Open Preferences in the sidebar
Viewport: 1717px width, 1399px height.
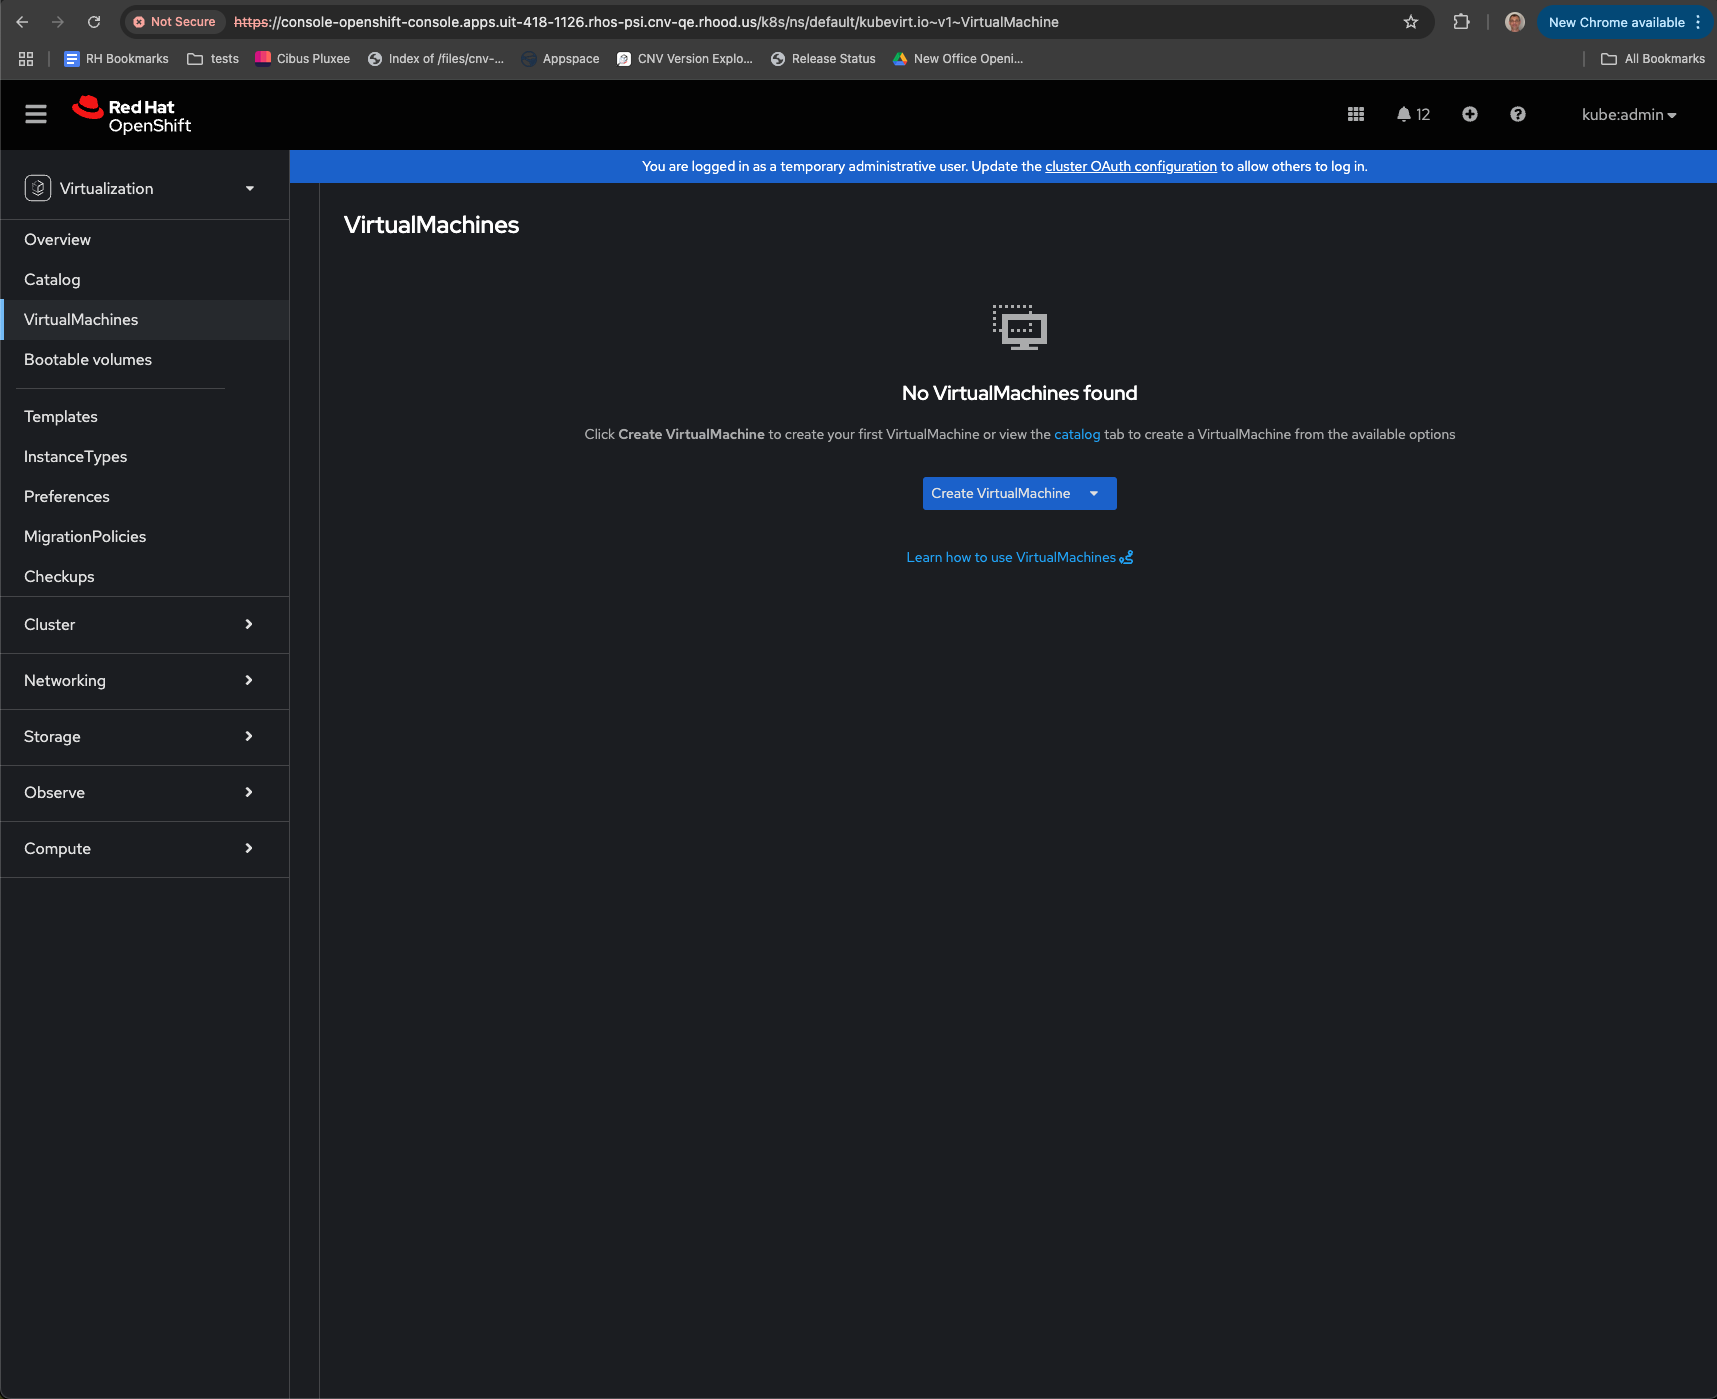pos(145,497)
